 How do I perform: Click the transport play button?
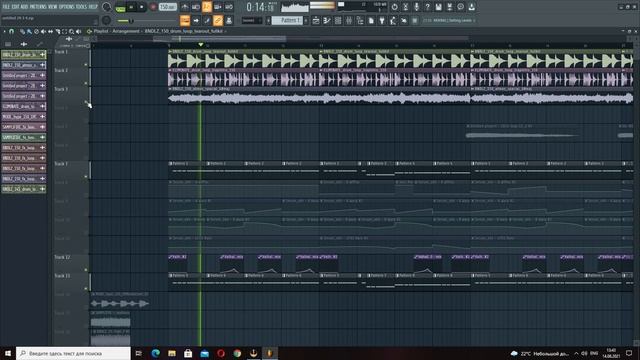(131, 7)
